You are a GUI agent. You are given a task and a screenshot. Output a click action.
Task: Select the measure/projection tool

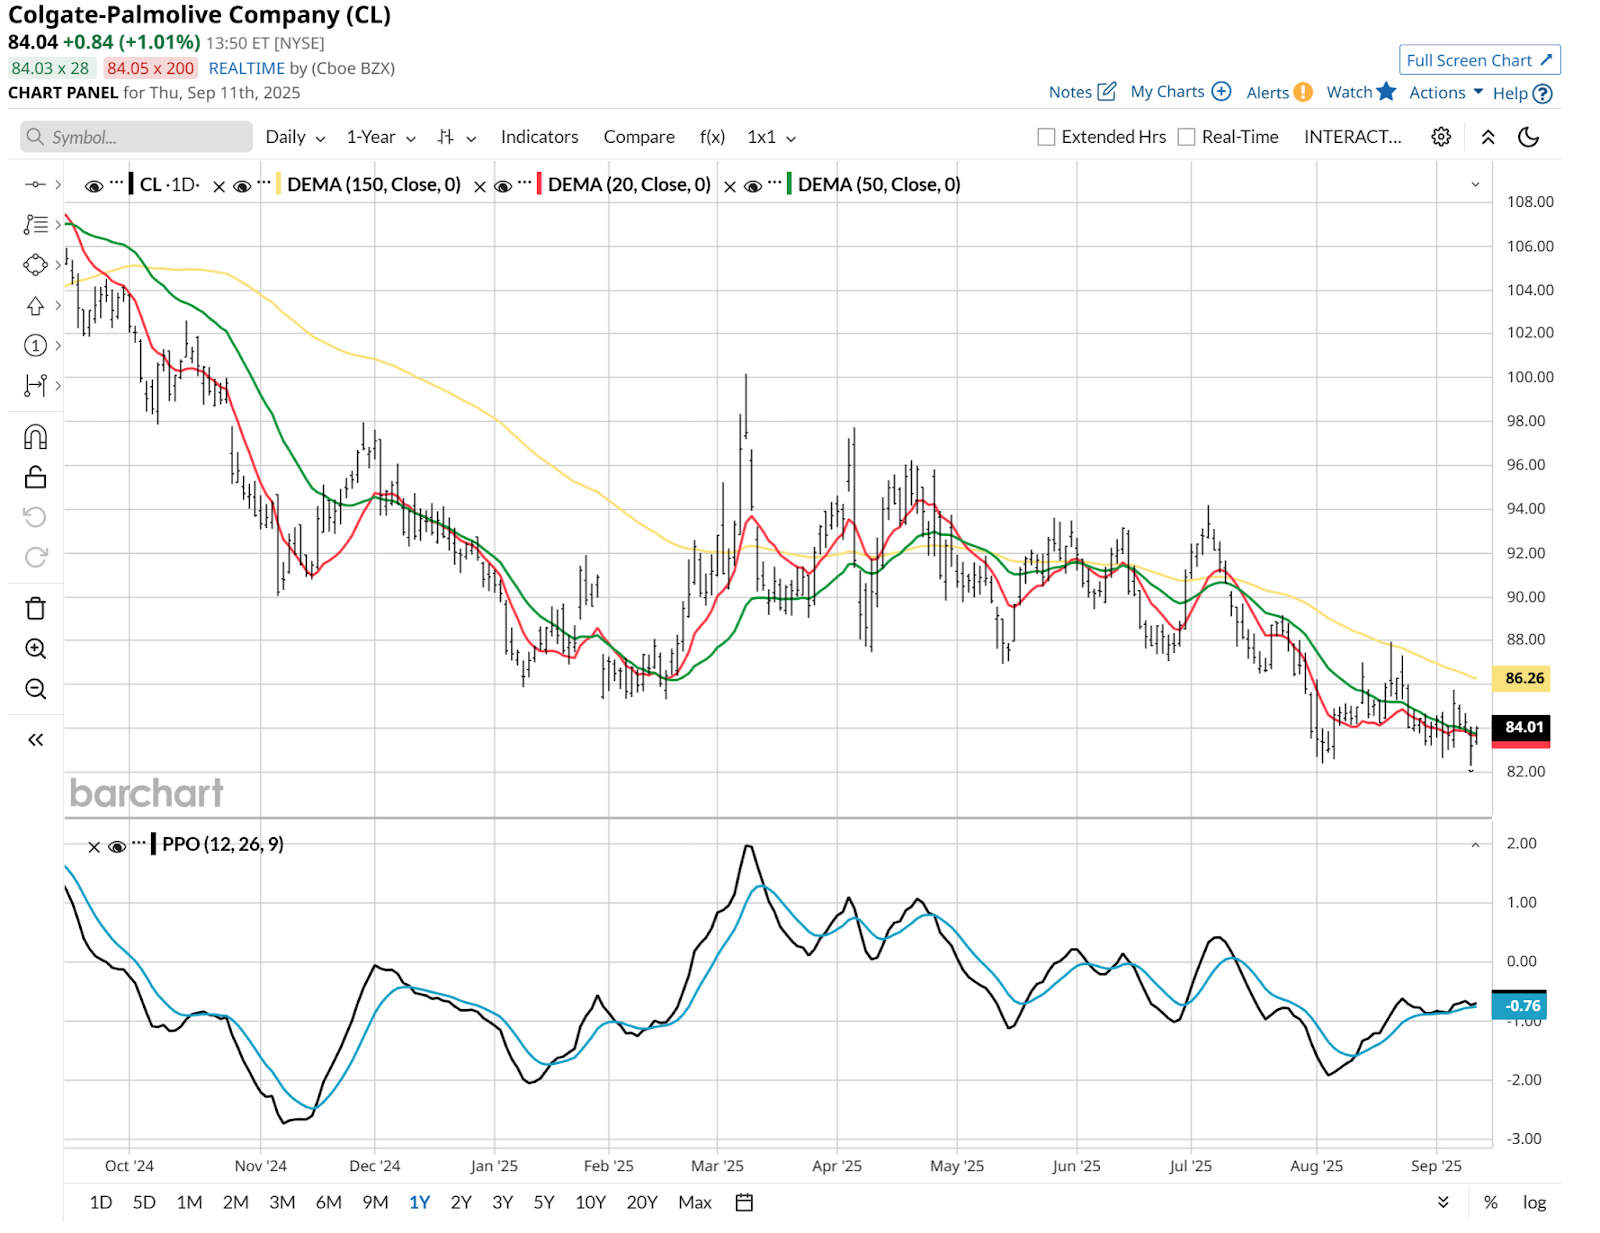click(35, 385)
